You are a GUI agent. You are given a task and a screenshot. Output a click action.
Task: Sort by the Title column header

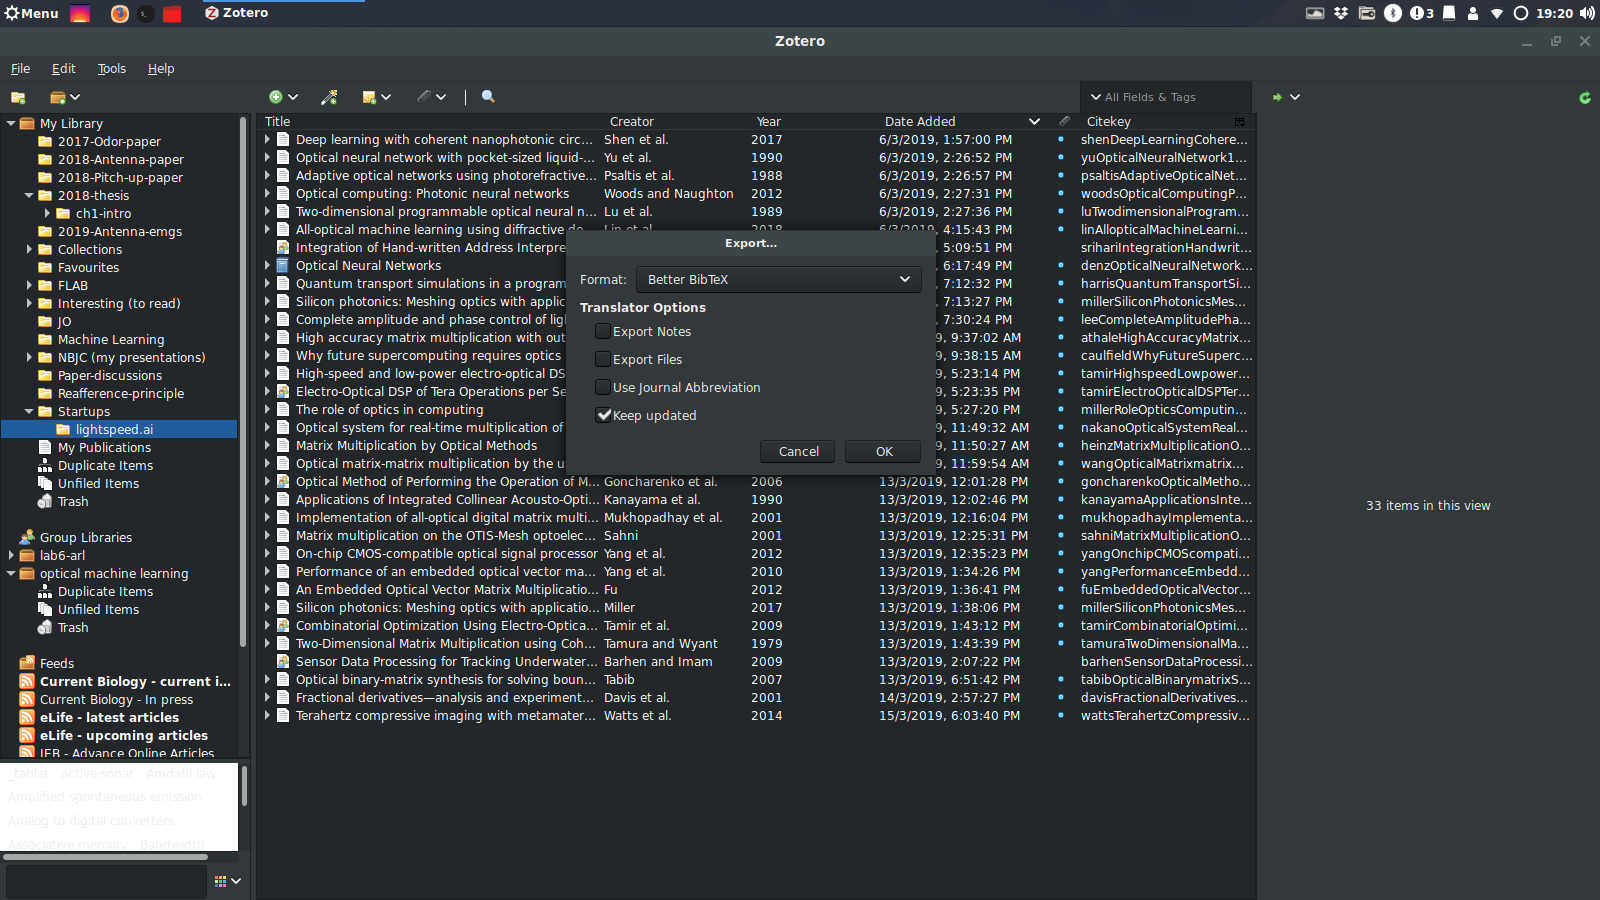pos(430,122)
